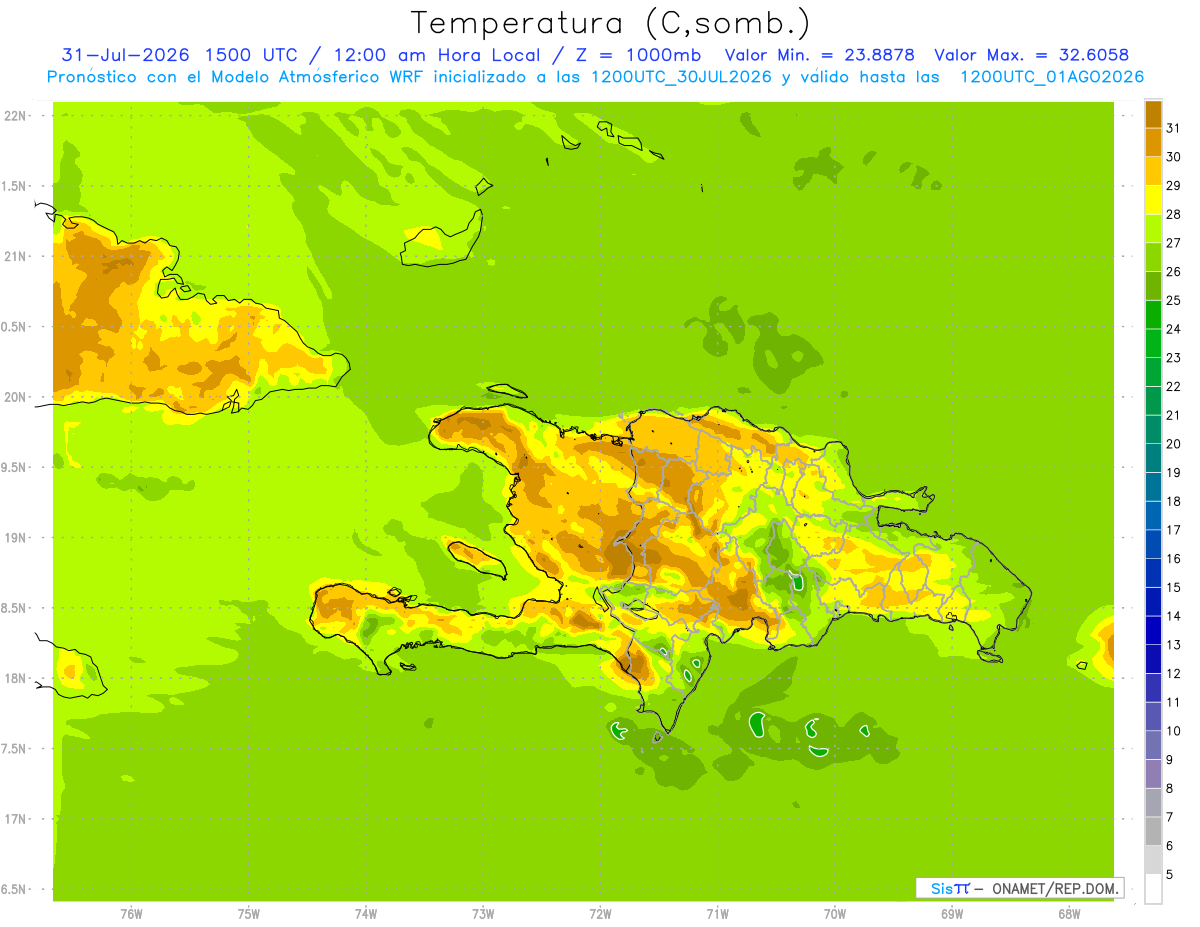The image size is (1200, 927).
Task: Click the latitude label 18N
Action: point(15,679)
